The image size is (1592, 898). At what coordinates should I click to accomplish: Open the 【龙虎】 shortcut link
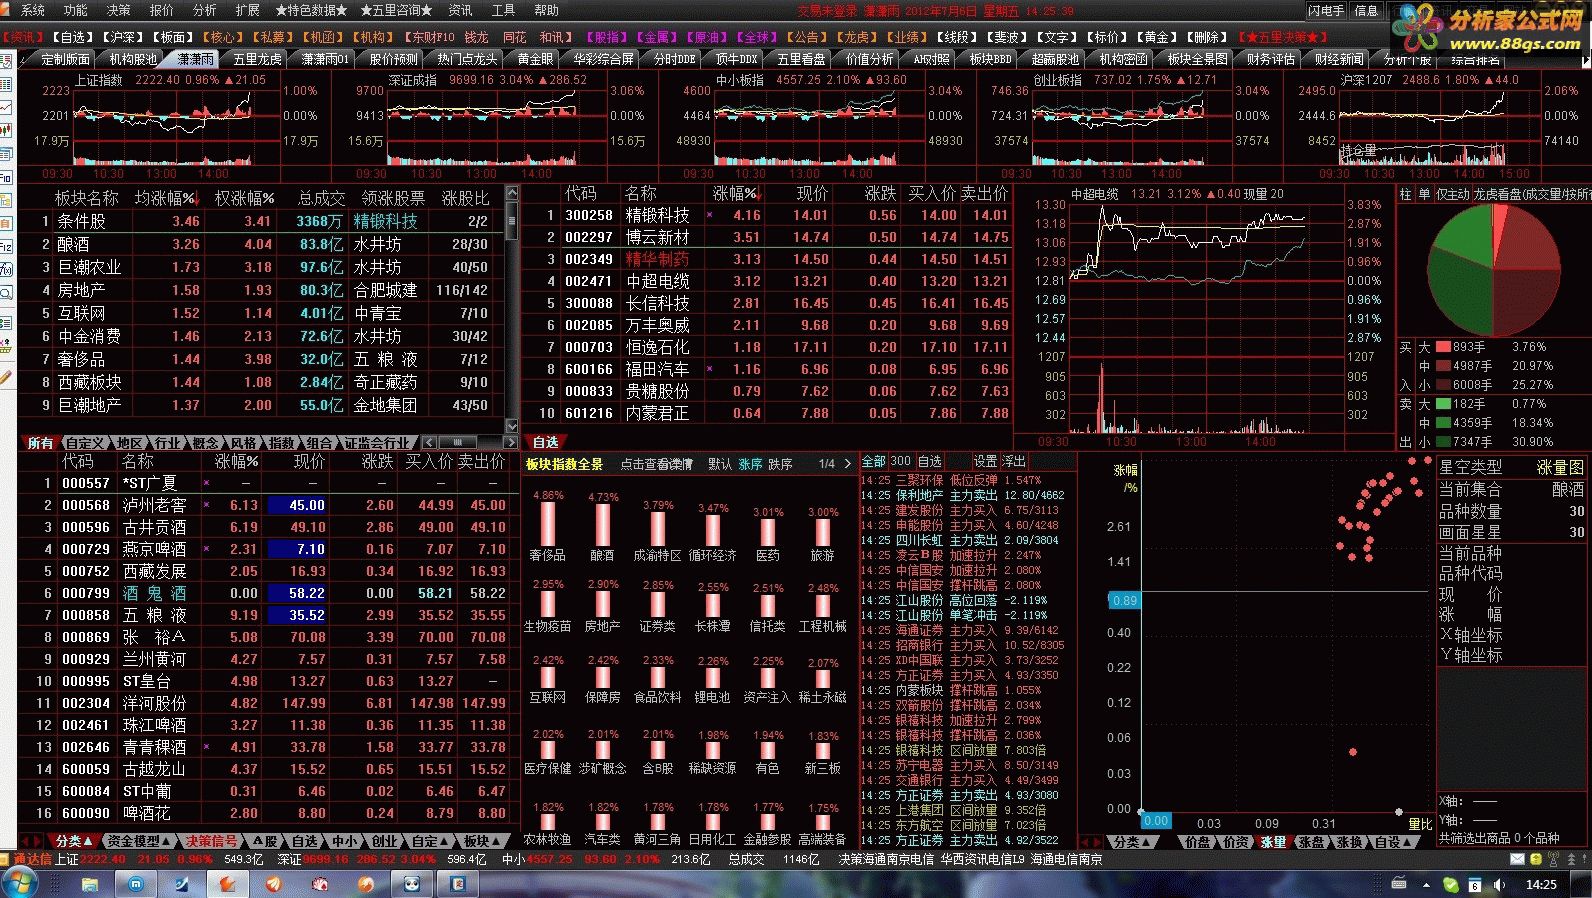click(857, 37)
